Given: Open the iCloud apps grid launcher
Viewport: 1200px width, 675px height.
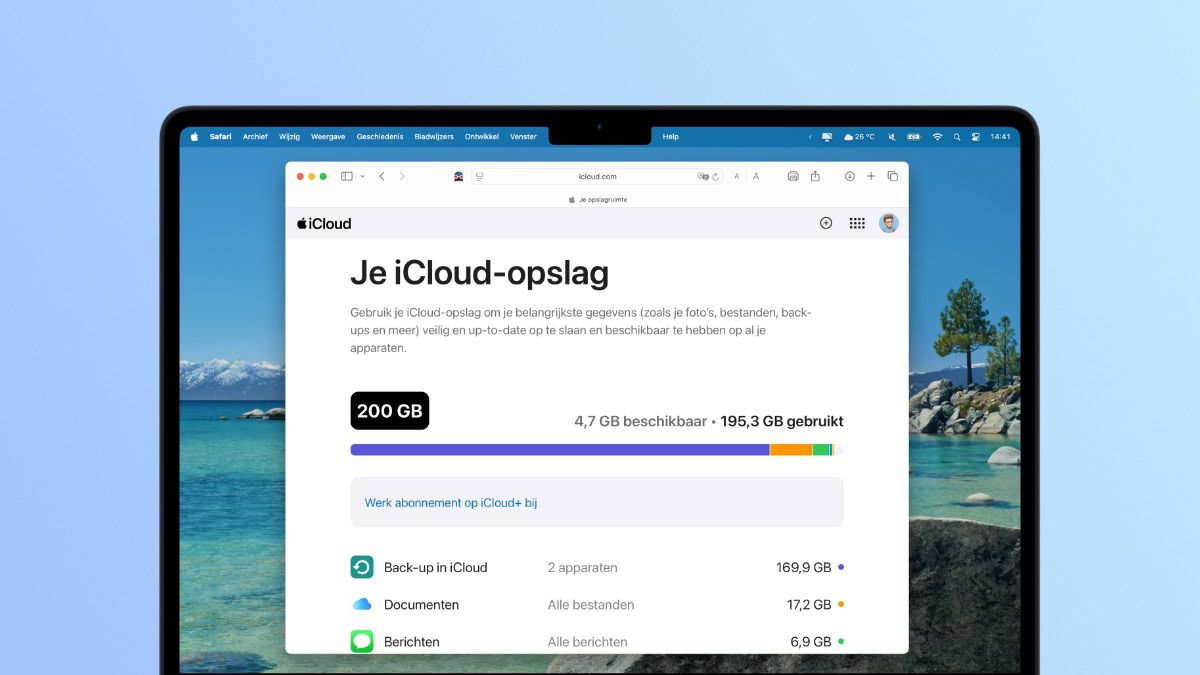Looking at the screenshot, I should point(857,223).
